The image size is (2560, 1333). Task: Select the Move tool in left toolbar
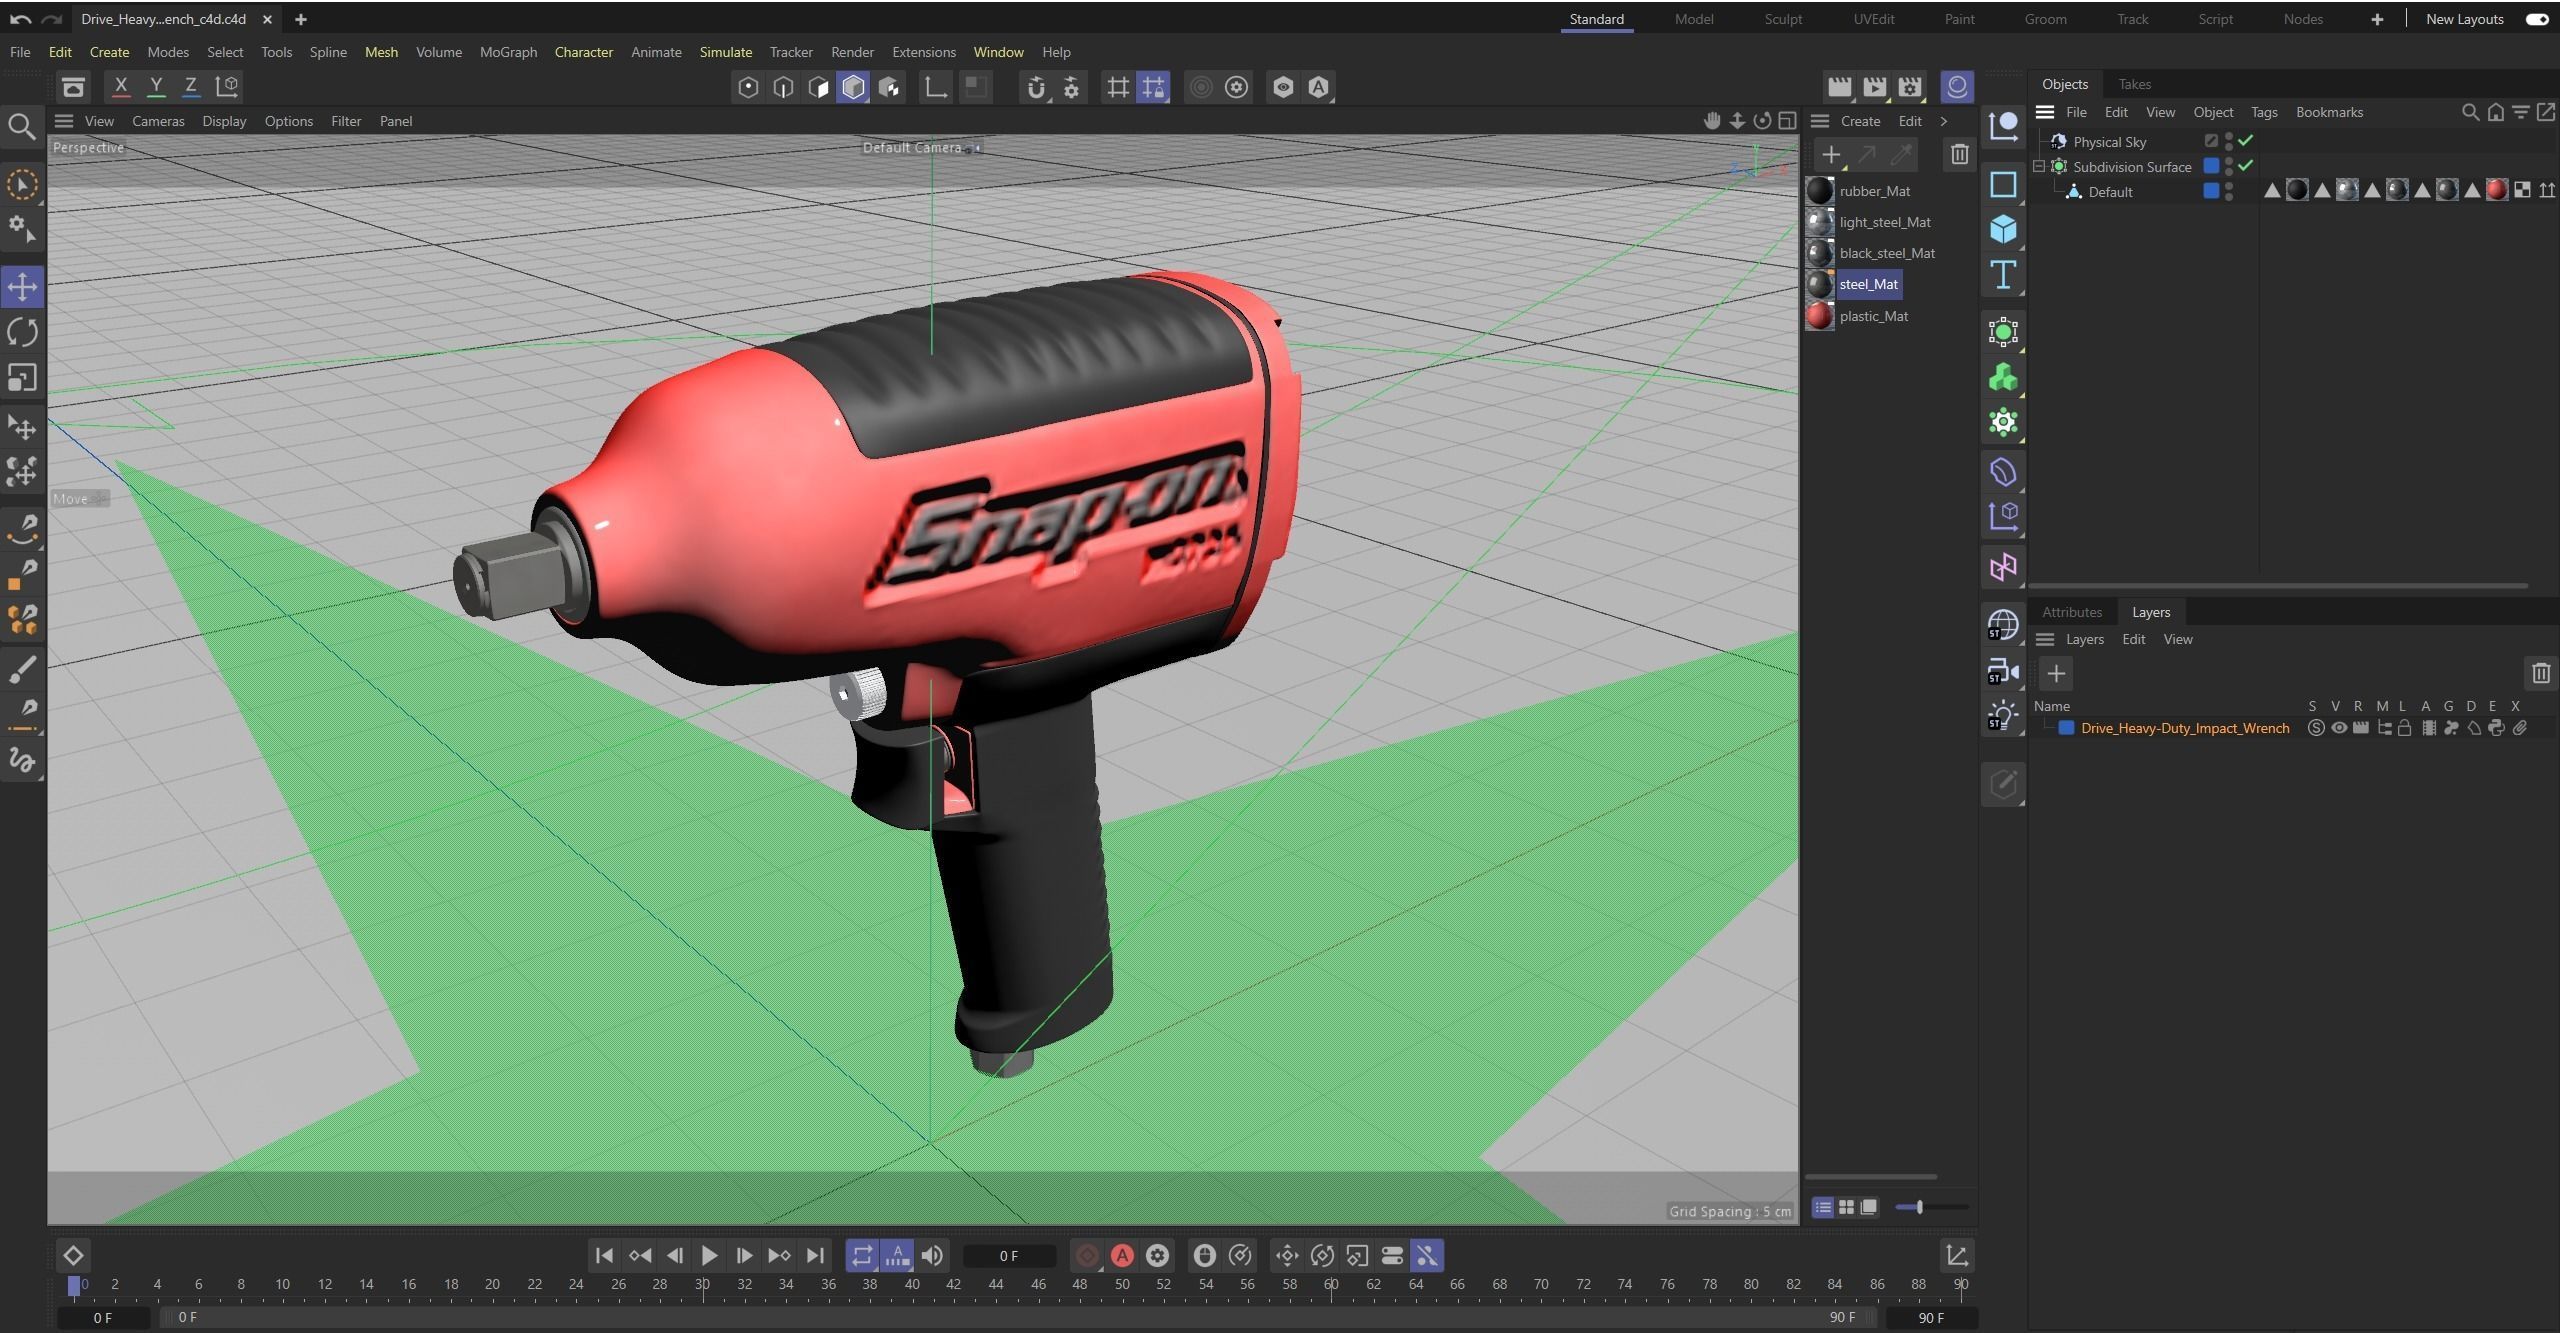(22, 287)
